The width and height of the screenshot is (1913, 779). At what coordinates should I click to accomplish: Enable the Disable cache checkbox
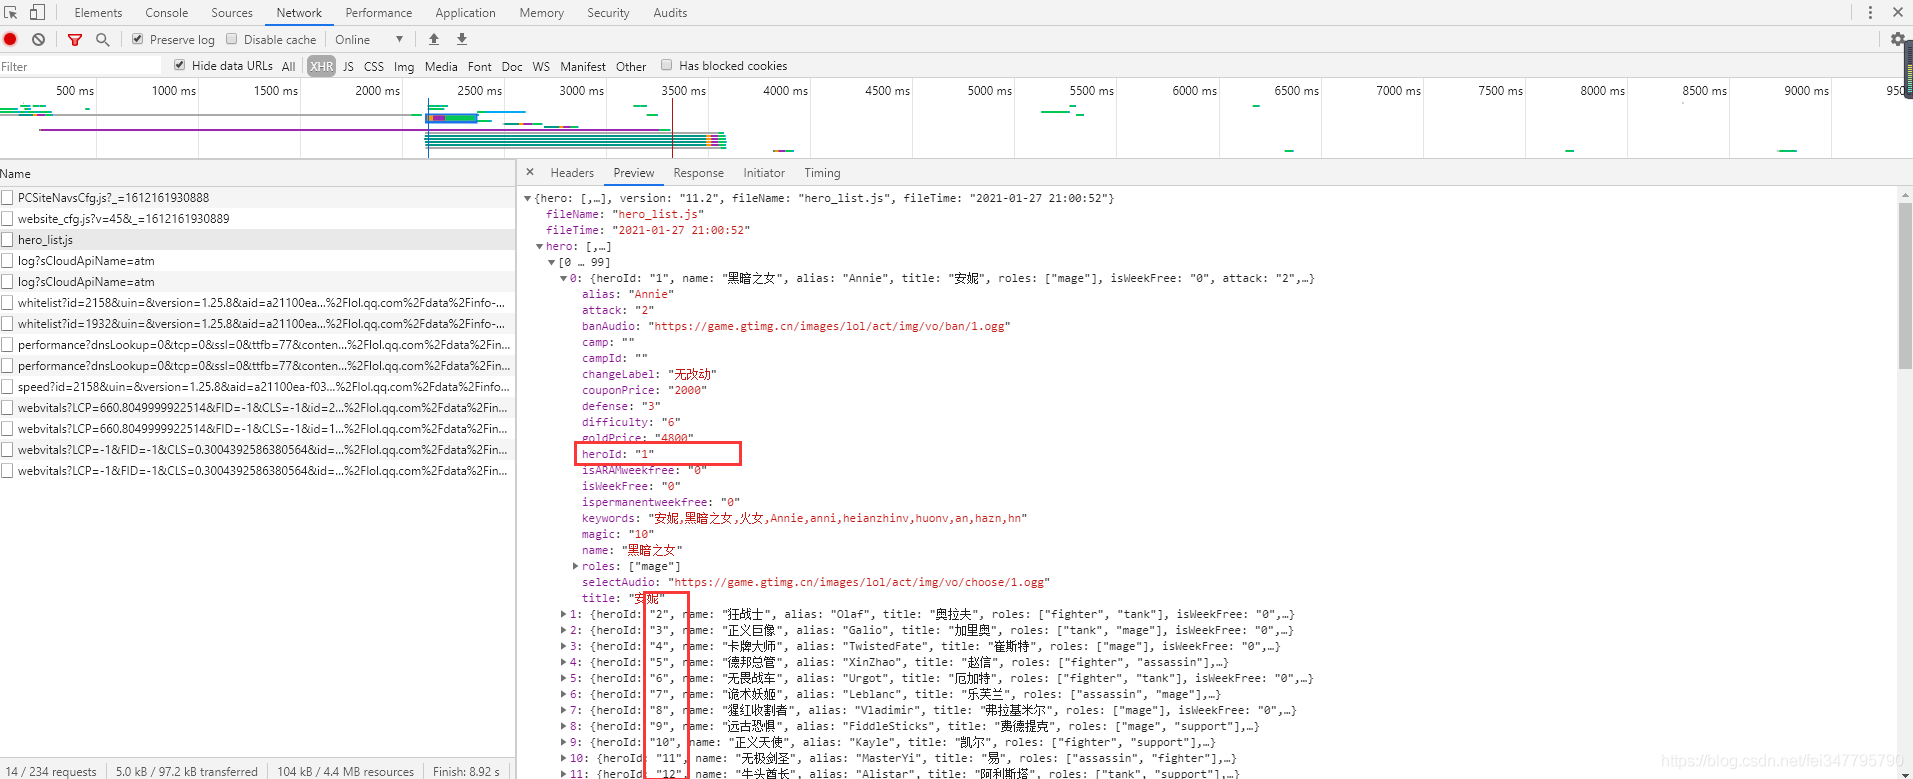(x=232, y=39)
